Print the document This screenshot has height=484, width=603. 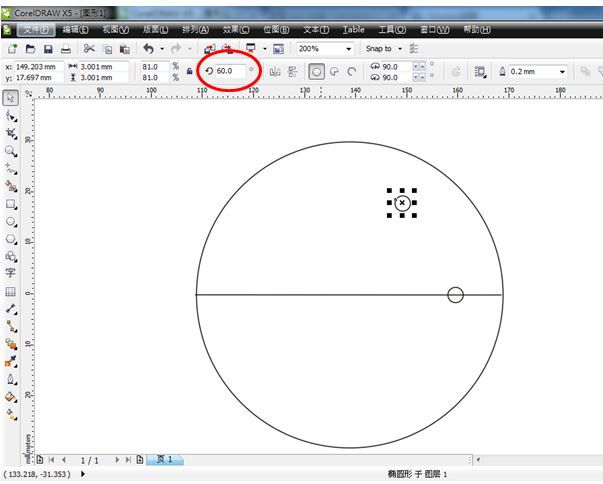click(x=66, y=49)
